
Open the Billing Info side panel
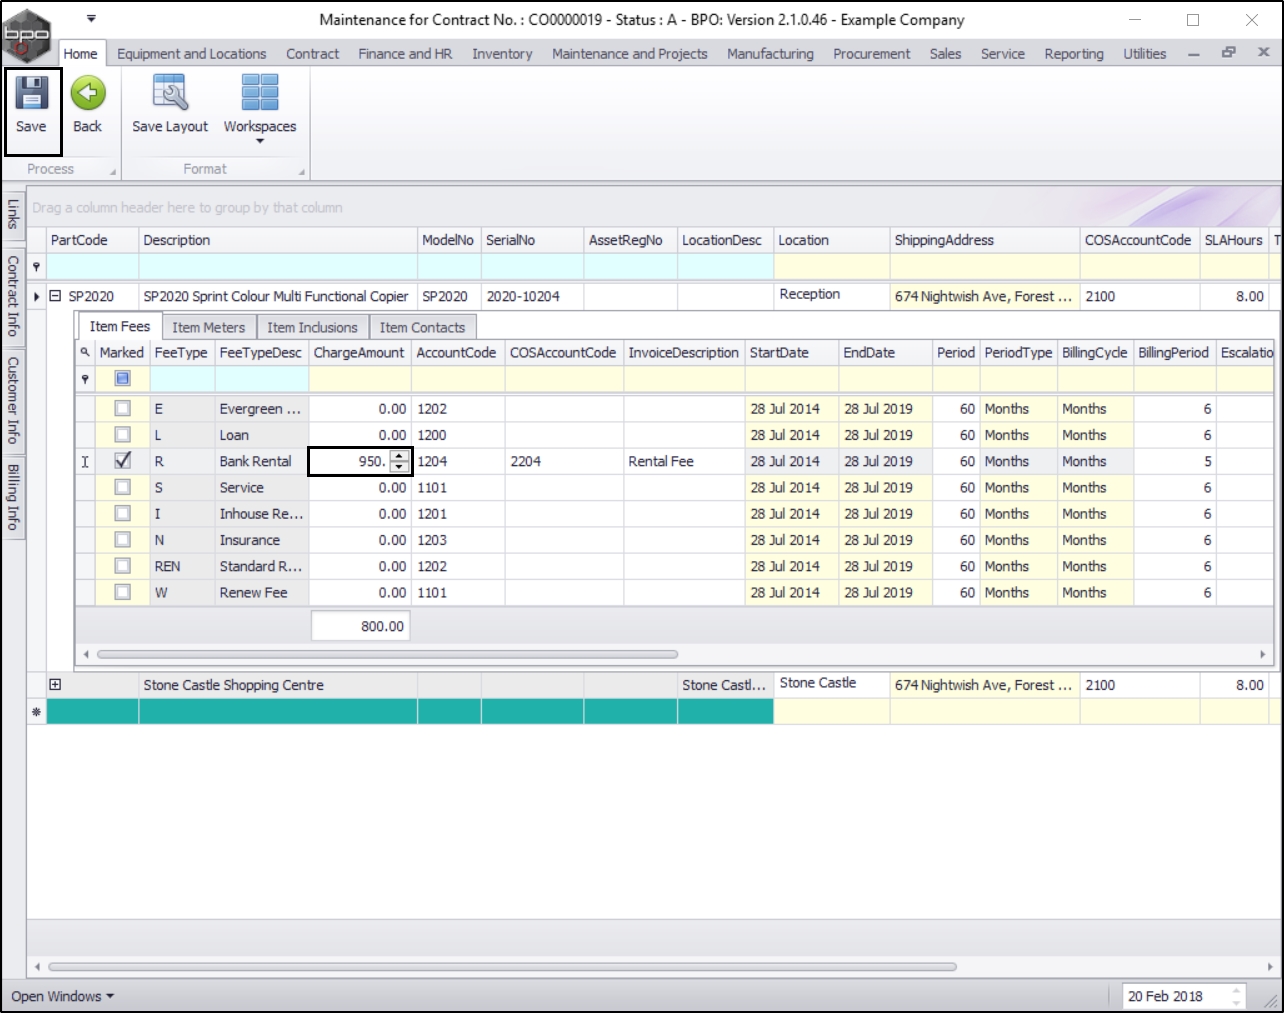(13, 496)
